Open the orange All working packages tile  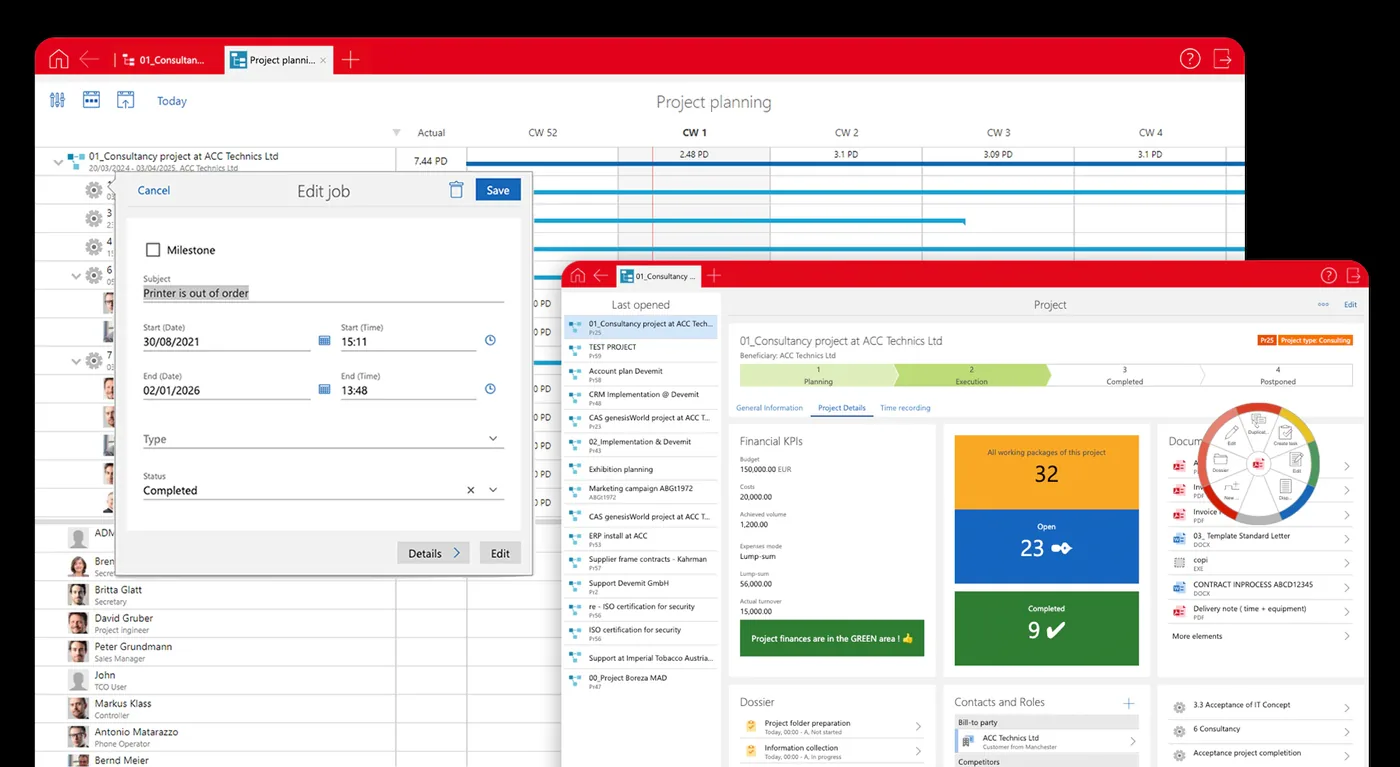pyautogui.click(x=1046, y=472)
